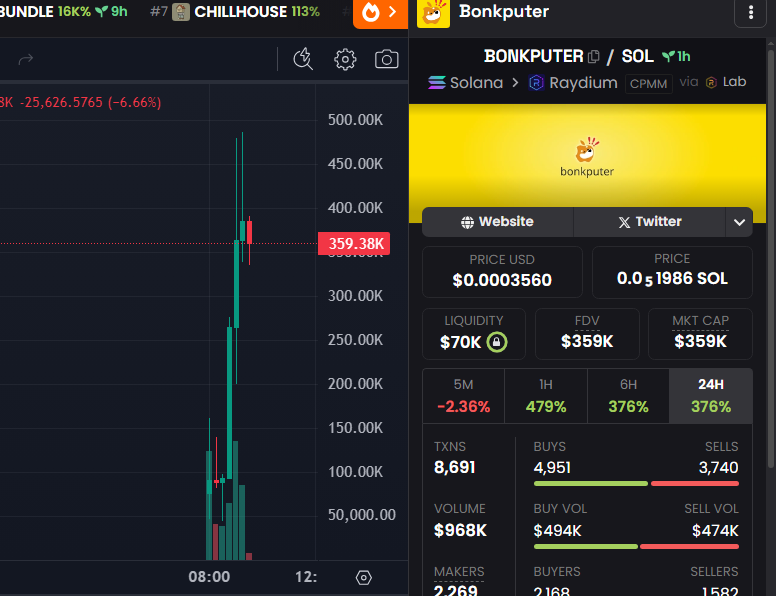Viewport: 776px width, 596px height.
Task: Click the CHILLHOUSE 113% ticker item
Action: (x=236, y=12)
